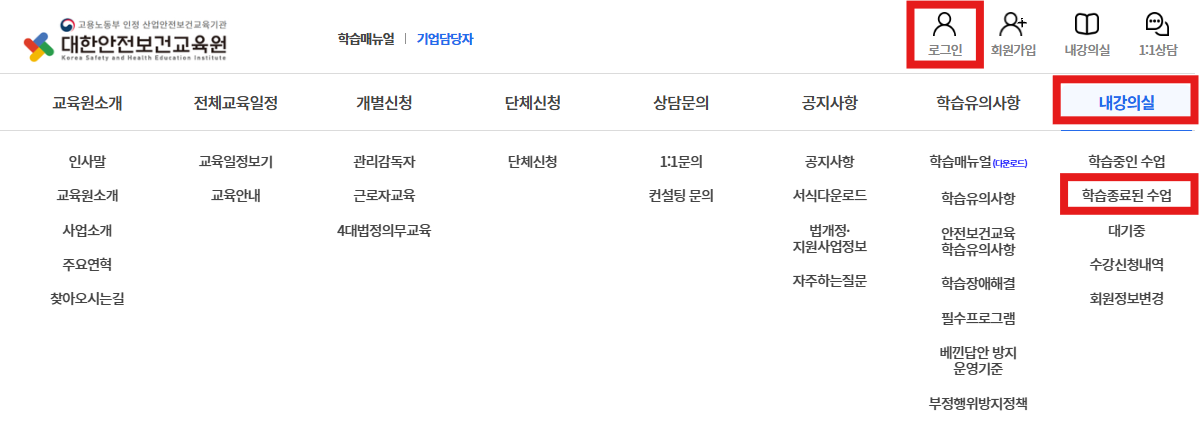Open 내강의실 via the book icon
The height and width of the screenshot is (429, 1199).
click(x=1087, y=25)
